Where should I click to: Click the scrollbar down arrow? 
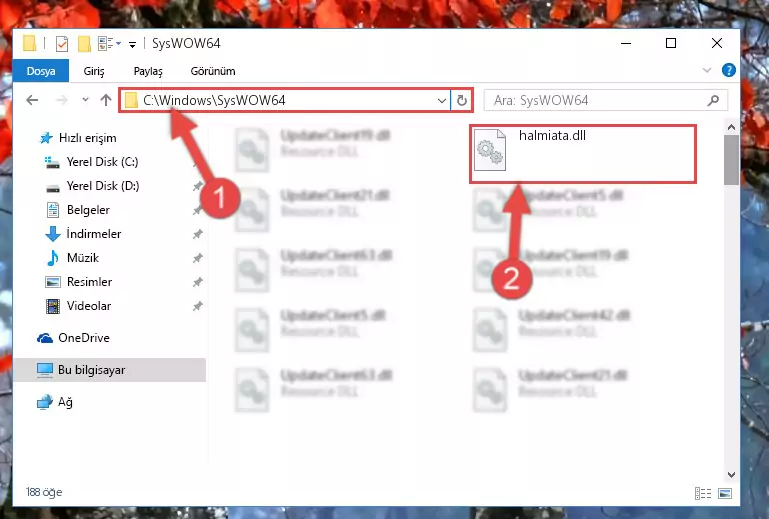click(x=731, y=474)
